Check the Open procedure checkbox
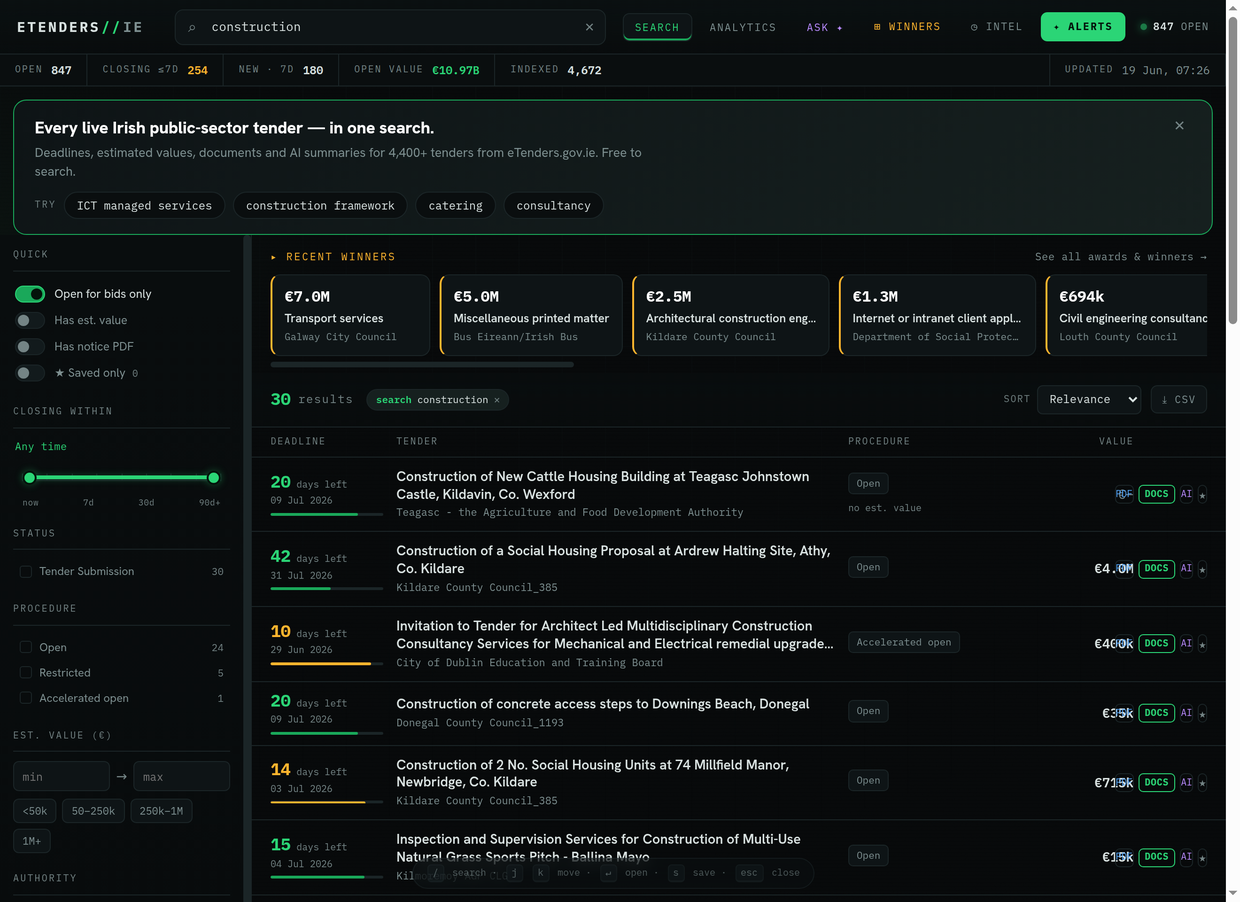The image size is (1240, 902). (x=26, y=648)
